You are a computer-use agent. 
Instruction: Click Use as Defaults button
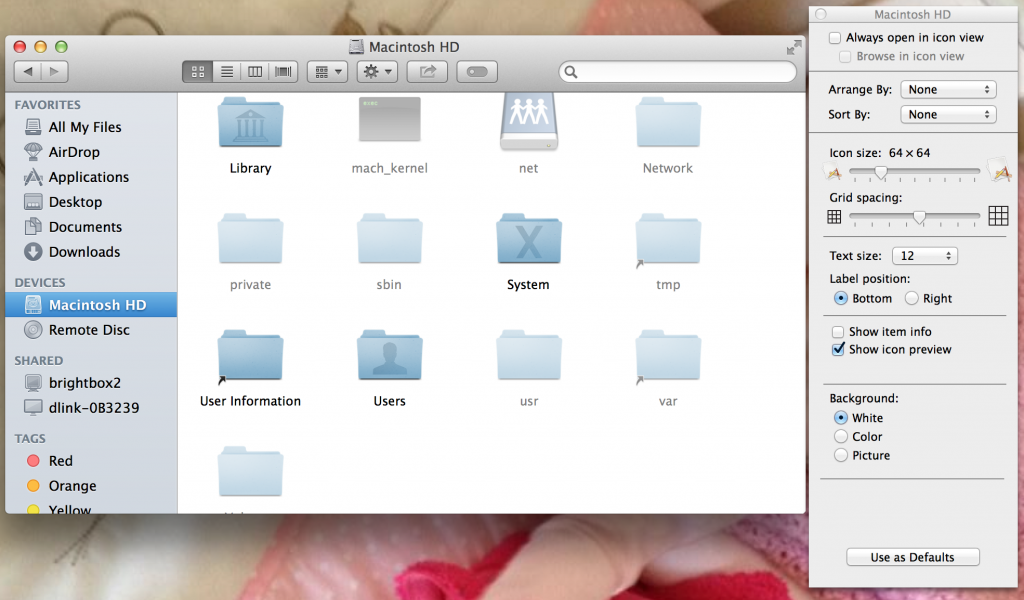pyautogui.click(x=912, y=557)
